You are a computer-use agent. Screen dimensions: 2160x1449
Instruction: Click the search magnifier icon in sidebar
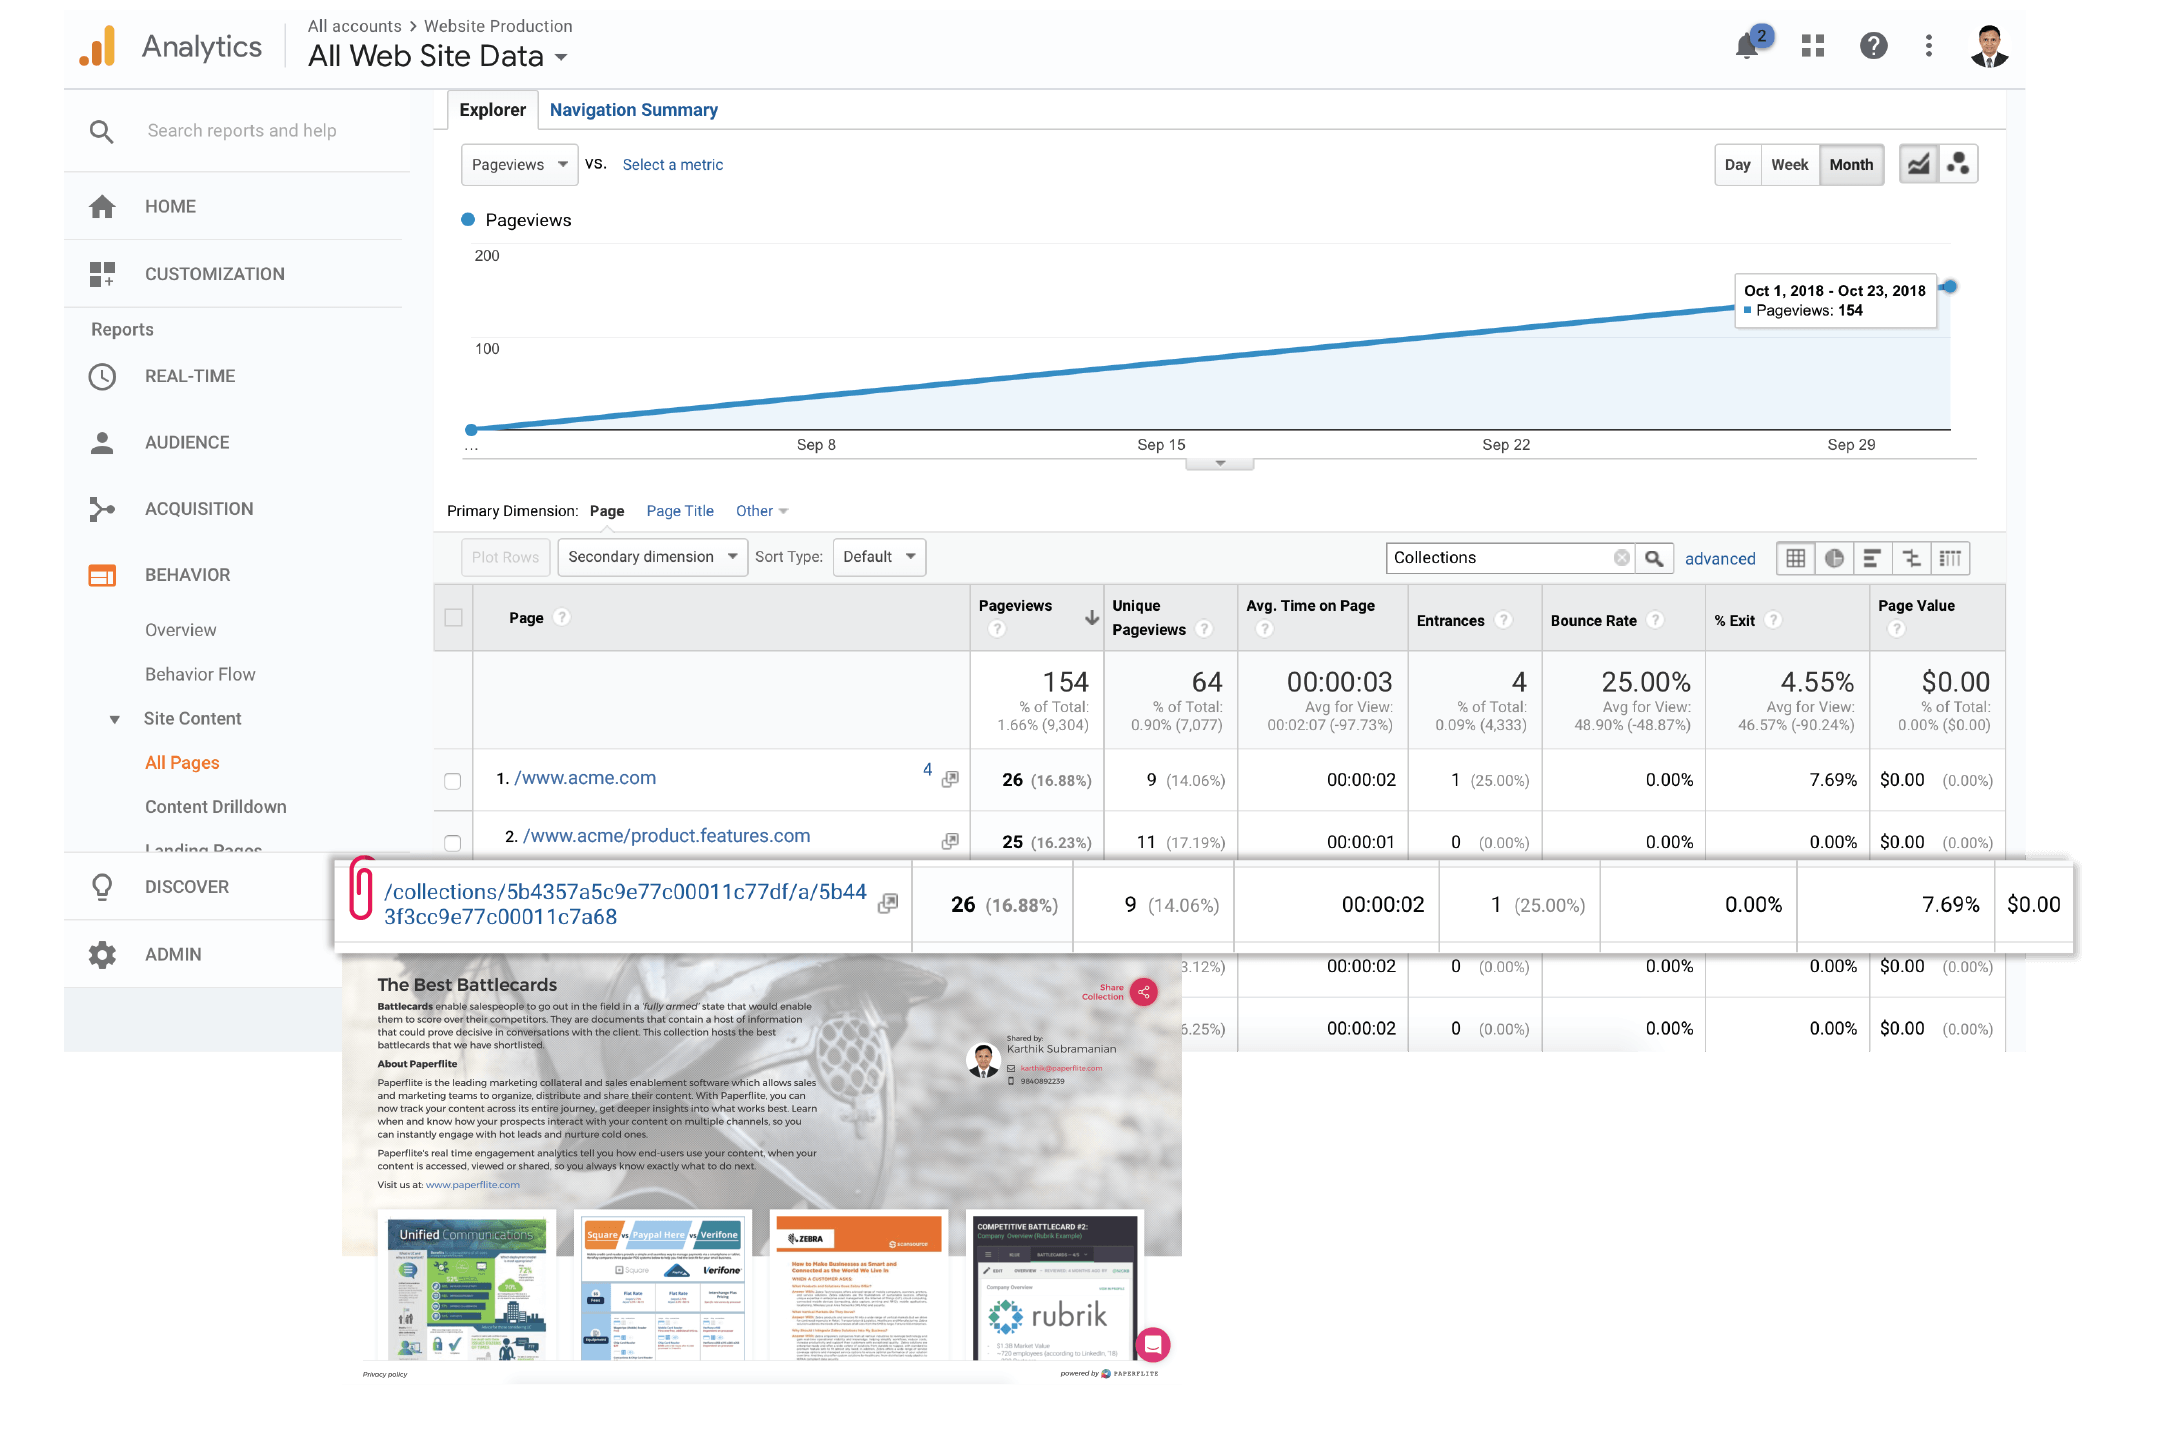(101, 131)
